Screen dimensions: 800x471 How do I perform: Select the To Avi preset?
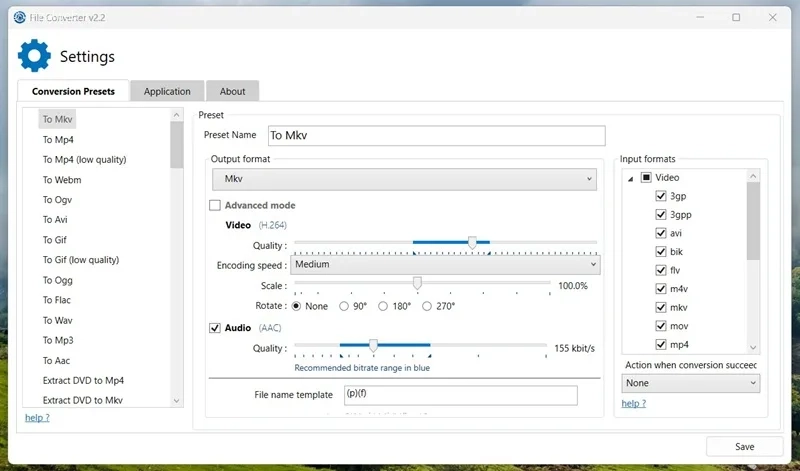click(55, 219)
